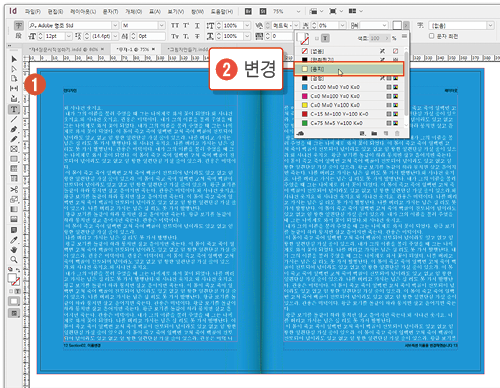Viewport: 500px width, 388px height.
Task: Open the character style [없음] dropdown
Action: point(490,25)
